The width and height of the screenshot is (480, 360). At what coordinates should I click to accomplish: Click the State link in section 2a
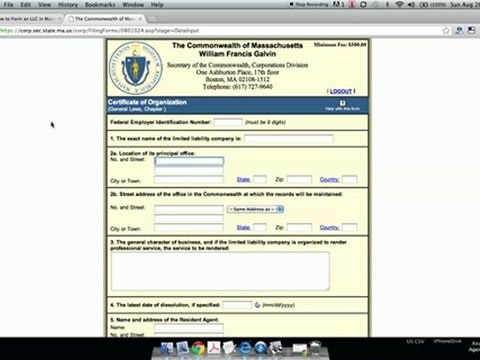pos(243,179)
